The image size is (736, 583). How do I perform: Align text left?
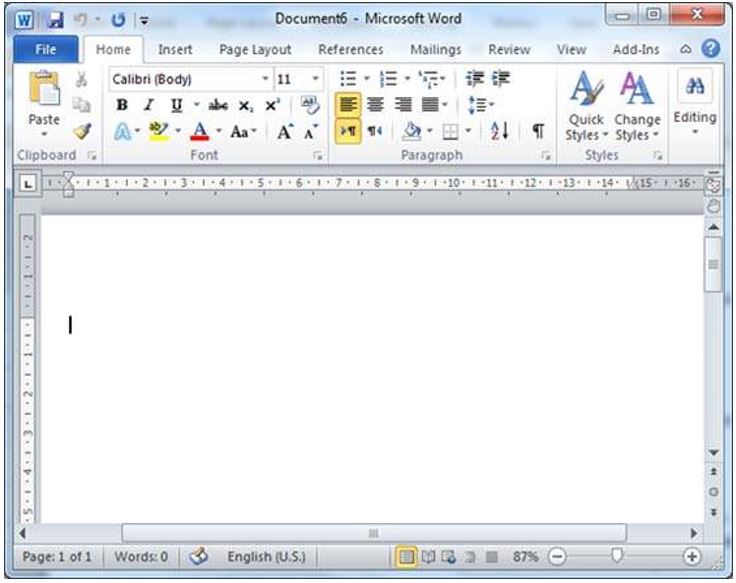[348, 105]
